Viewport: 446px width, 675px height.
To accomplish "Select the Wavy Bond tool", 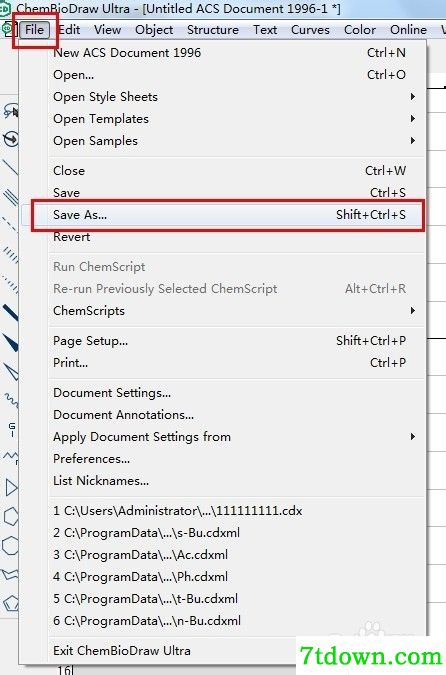I will [10, 400].
